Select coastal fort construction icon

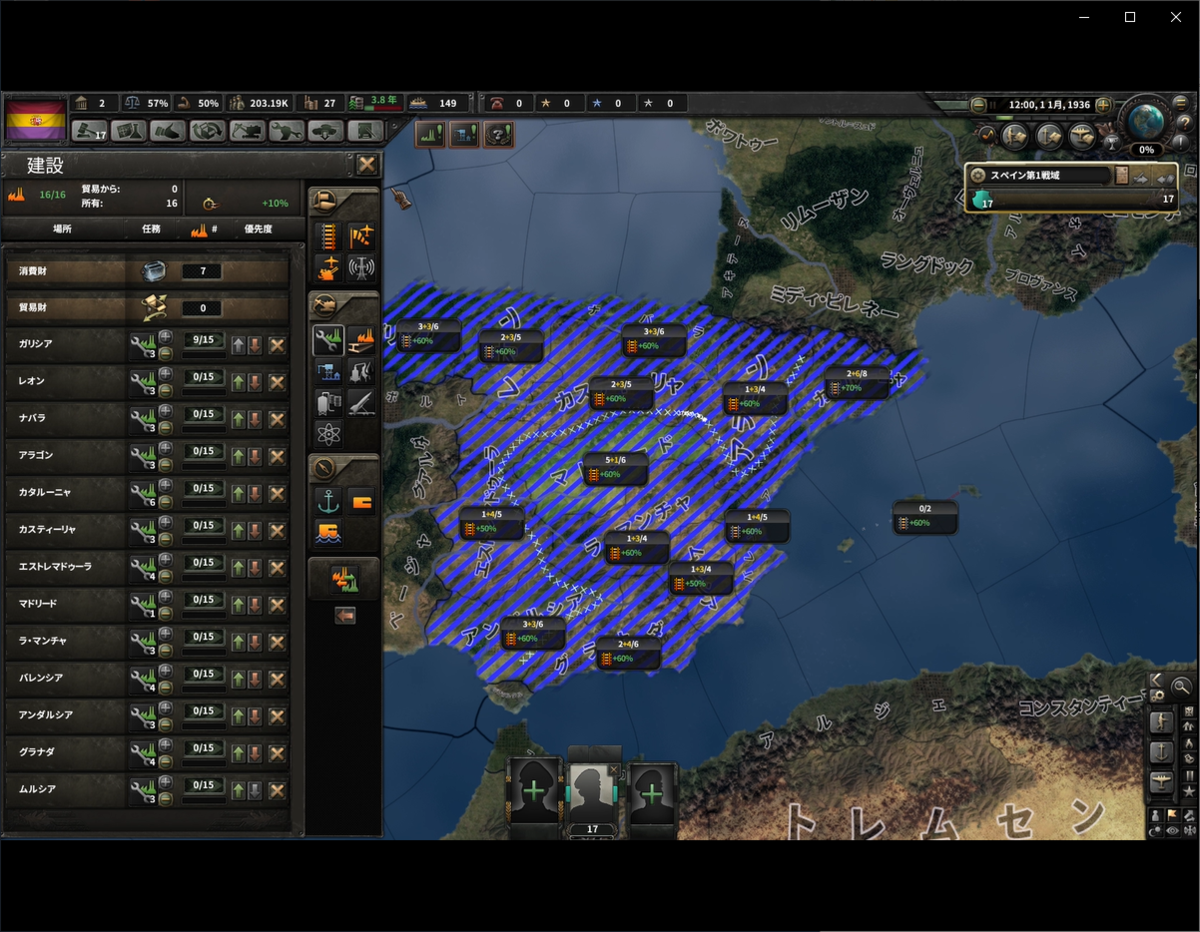coord(329,532)
